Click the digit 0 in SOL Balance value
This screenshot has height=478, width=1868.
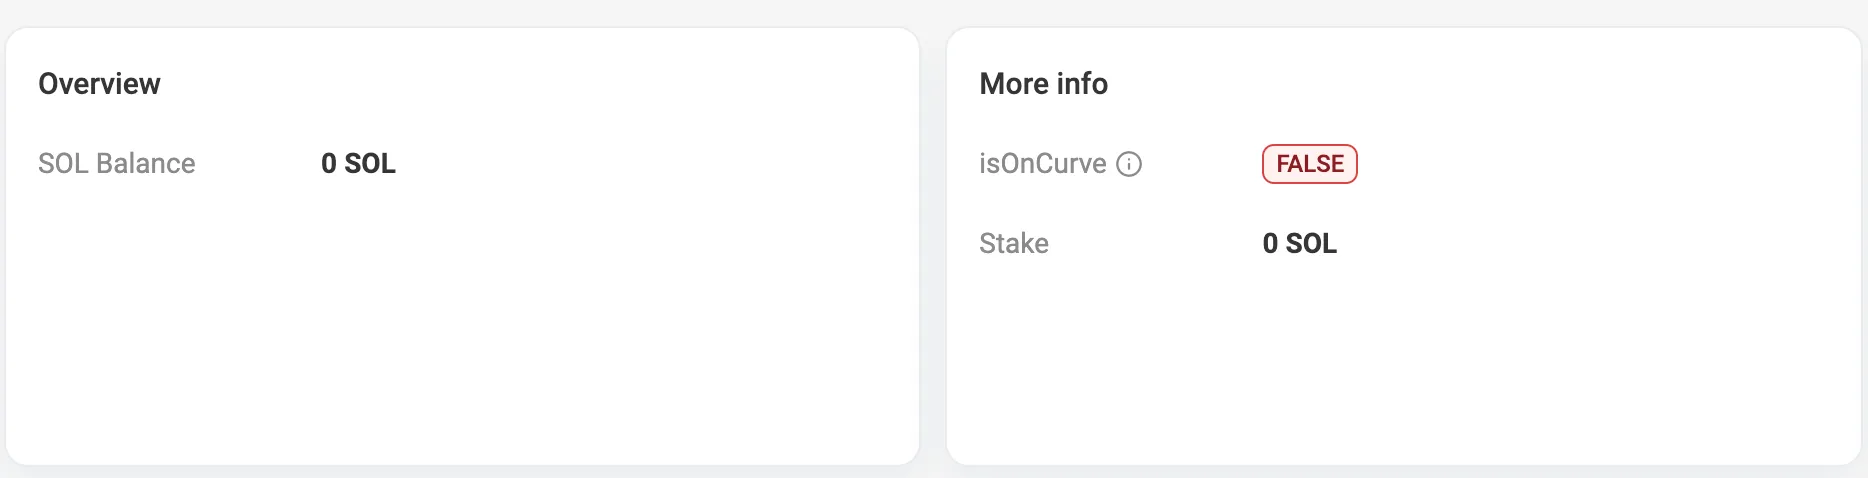328,164
